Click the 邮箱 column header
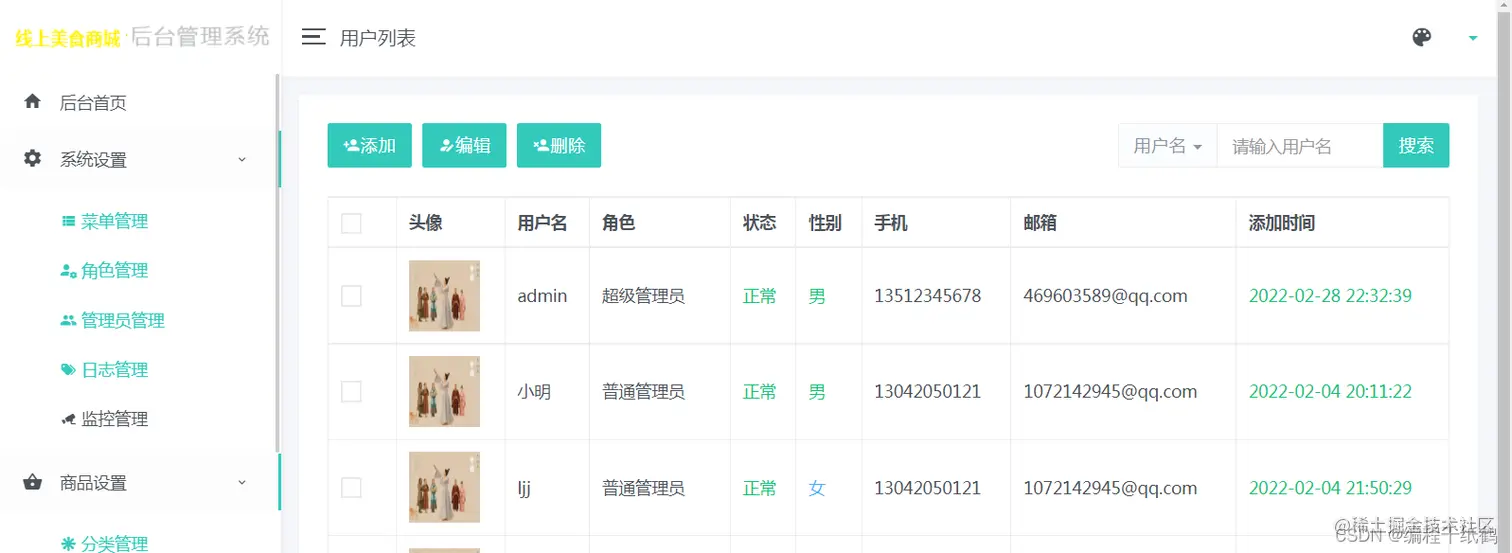The image size is (1512, 553). tap(1040, 223)
